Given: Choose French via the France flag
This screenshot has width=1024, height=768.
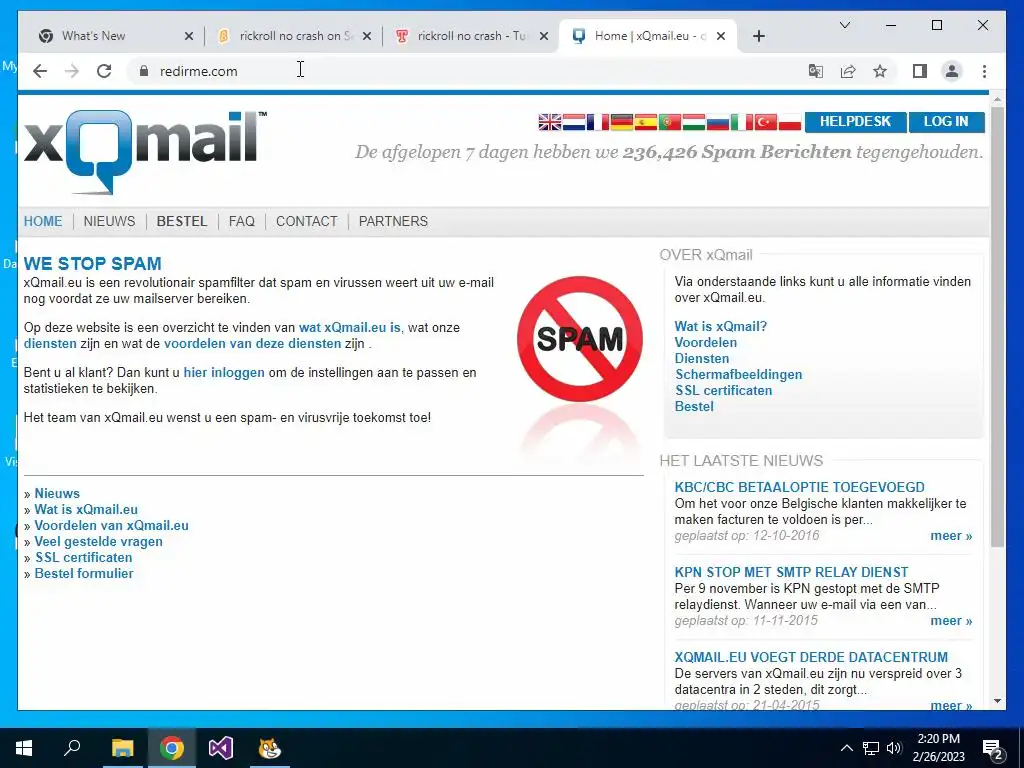Looking at the screenshot, I should point(598,122).
